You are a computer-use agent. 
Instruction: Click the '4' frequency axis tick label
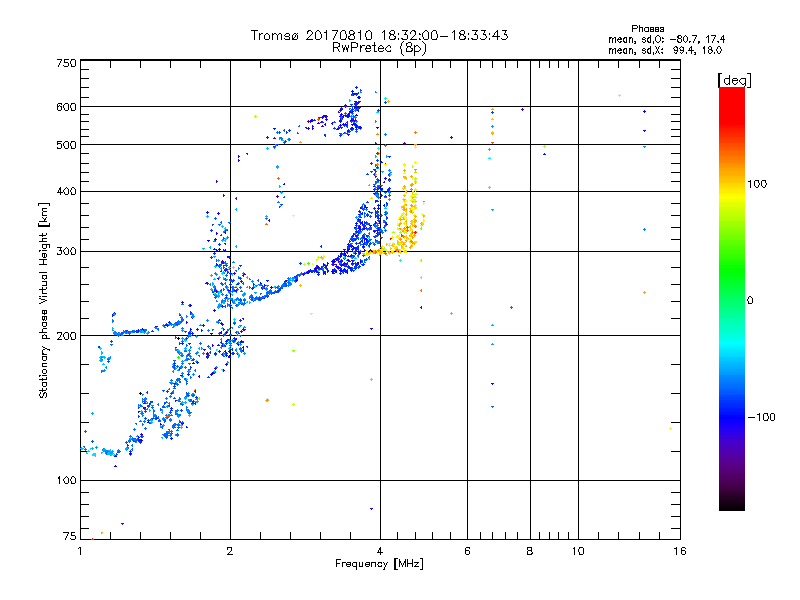coord(380,551)
